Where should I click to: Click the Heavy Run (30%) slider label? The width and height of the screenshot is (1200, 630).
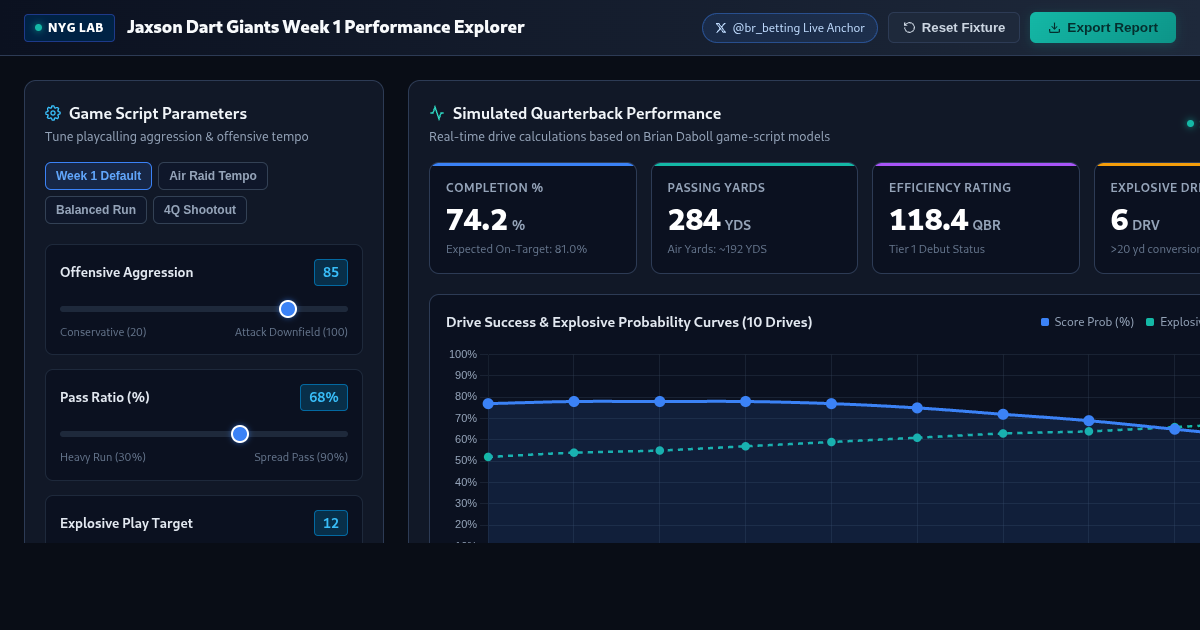103,457
